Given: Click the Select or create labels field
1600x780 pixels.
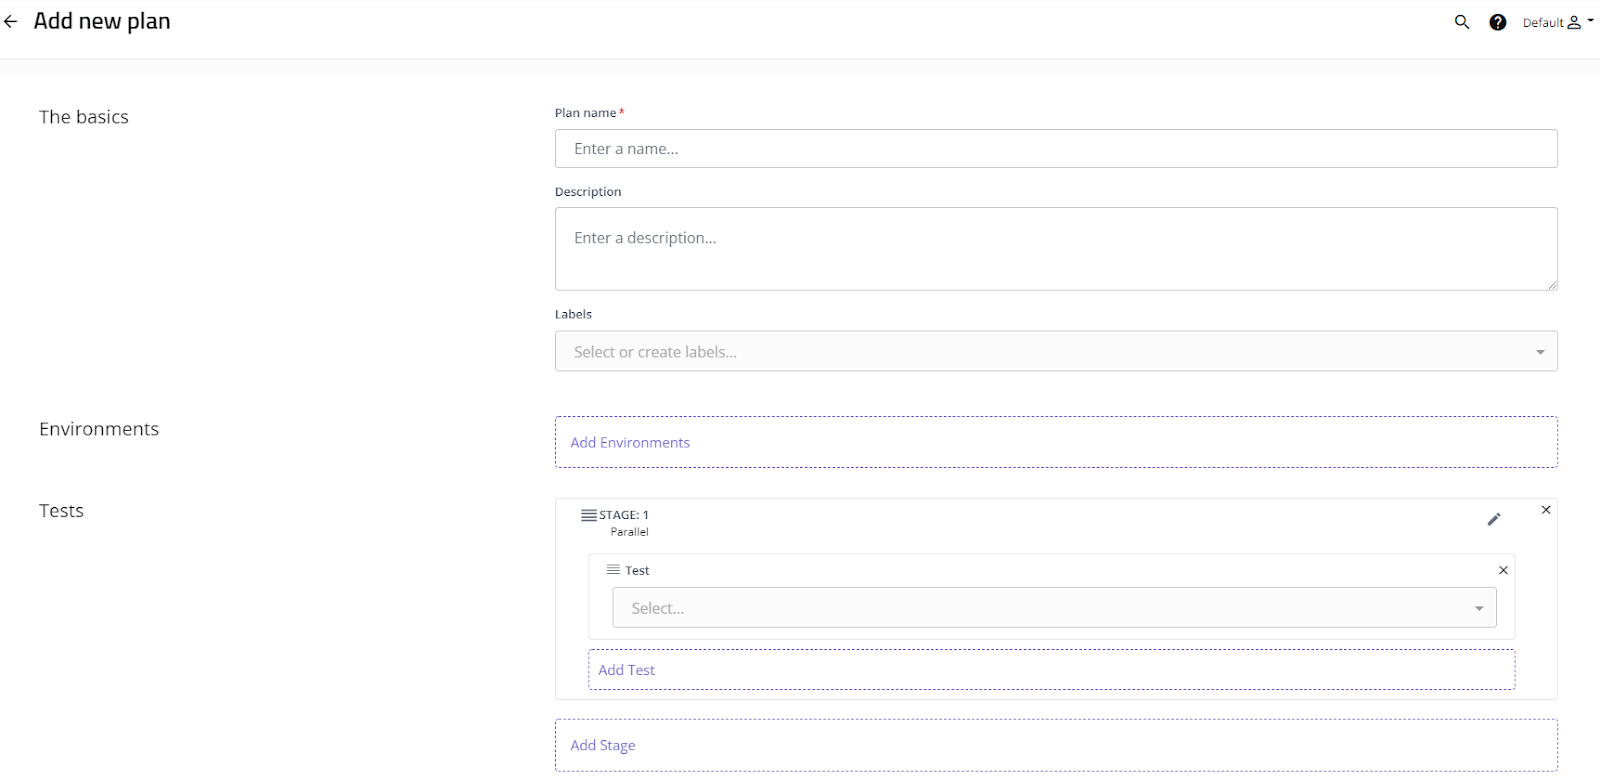Looking at the screenshot, I should [1040, 352].
